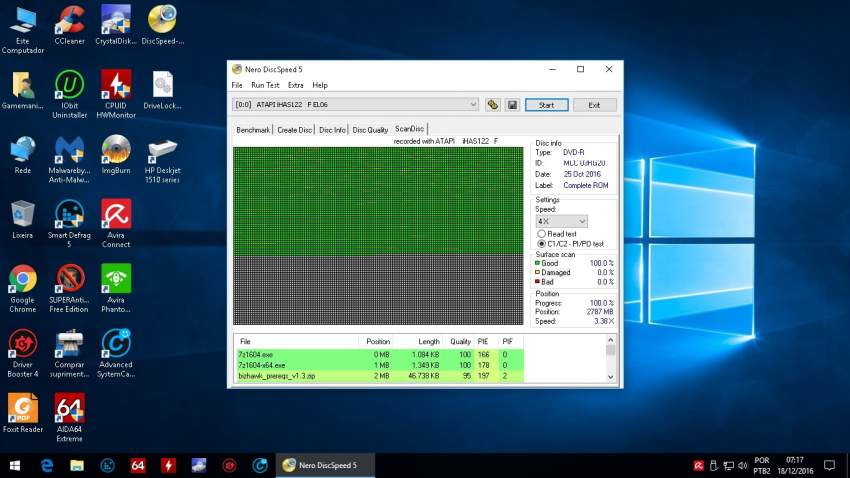Select Rede network desktop icon
The image size is (850, 478).
(23, 154)
